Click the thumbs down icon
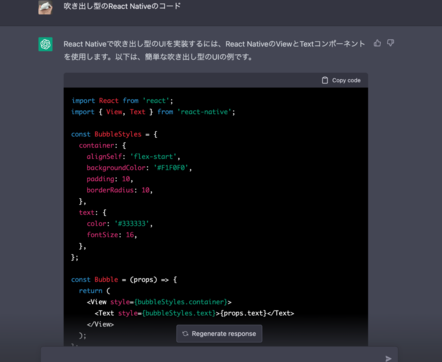 (x=390, y=43)
